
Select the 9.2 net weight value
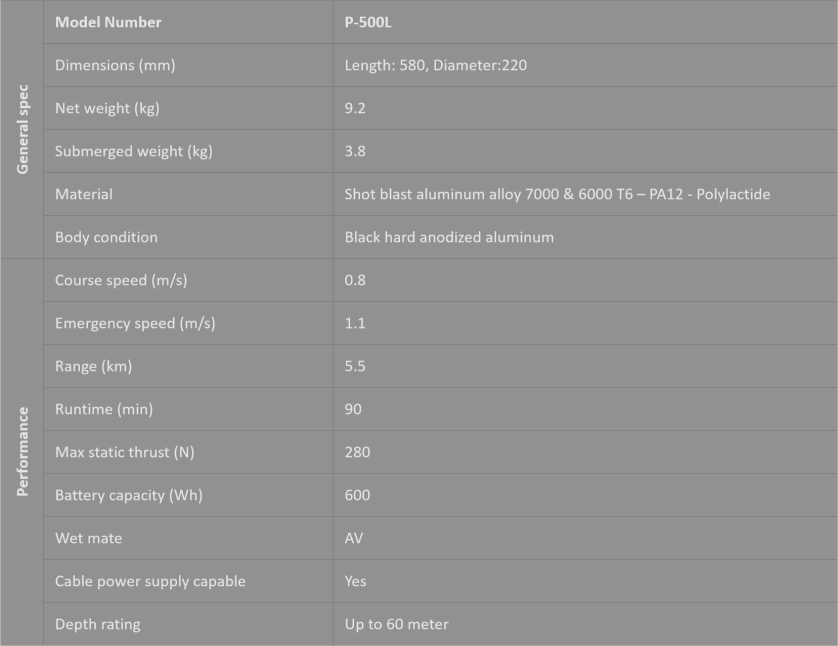pyautogui.click(x=355, y=108)
